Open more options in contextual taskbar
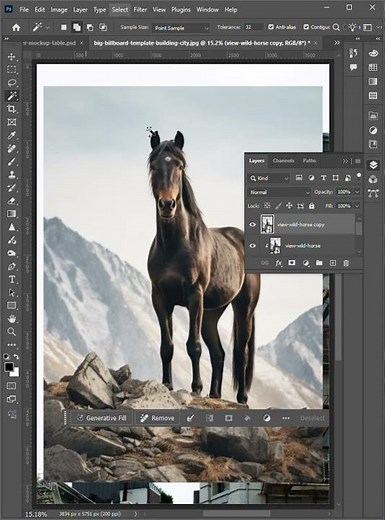385x520 pixels. pos(286,418)
